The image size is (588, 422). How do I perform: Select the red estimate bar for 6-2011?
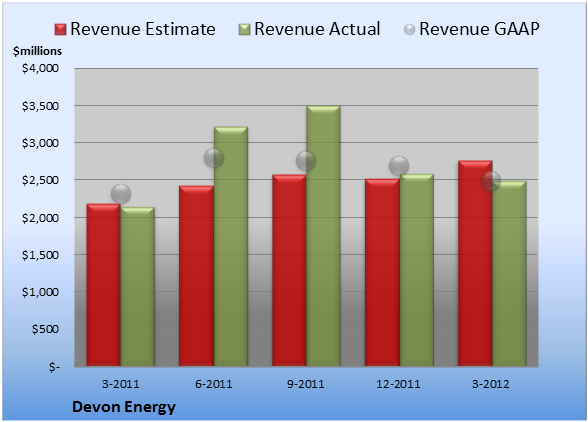(x=196, y=276)
